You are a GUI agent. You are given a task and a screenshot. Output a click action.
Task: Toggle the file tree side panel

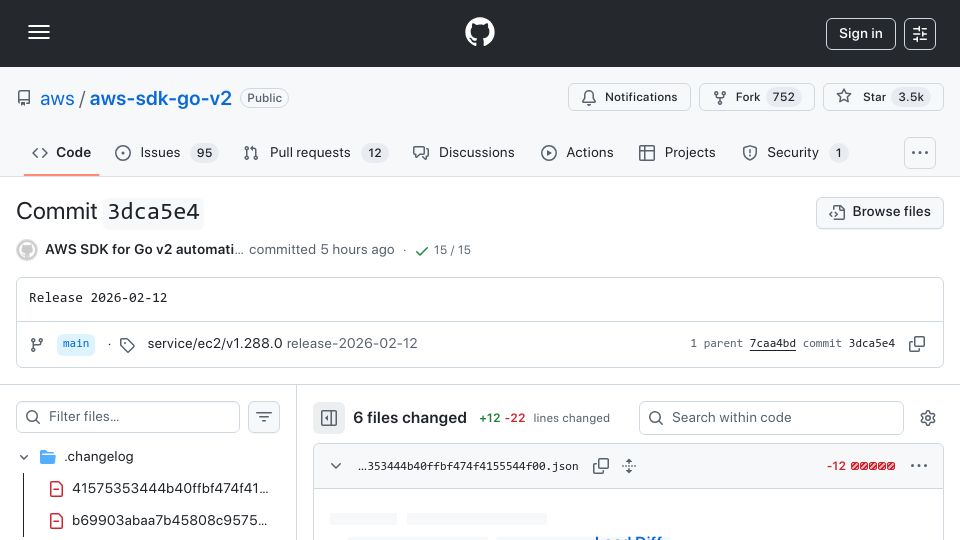click(329, 418)
